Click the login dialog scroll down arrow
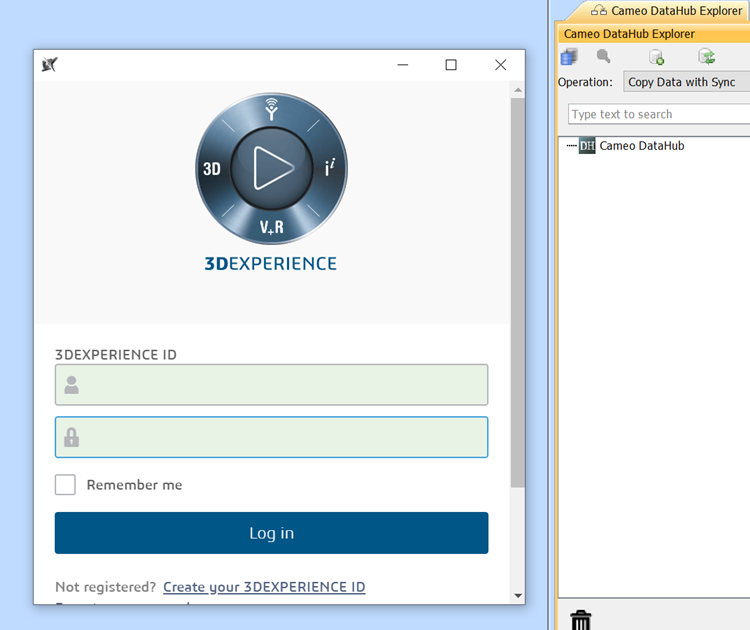The width and height of the screenshot is (750, 630). click(x=518, y=596)
